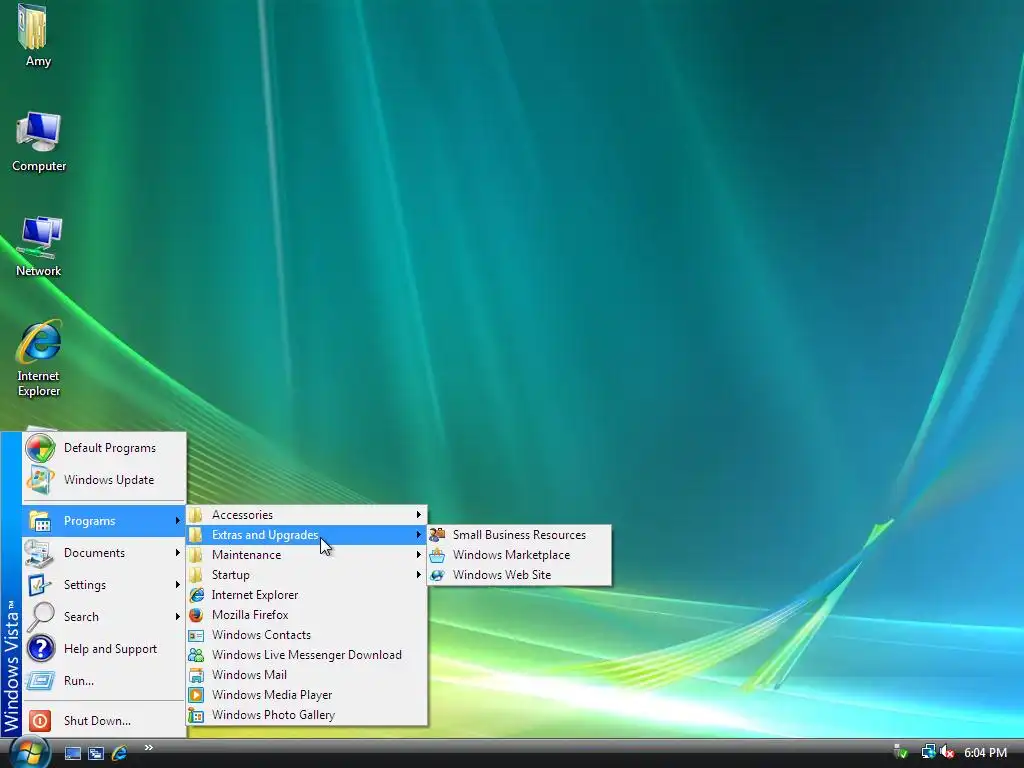Screen dimensions: 1024x768
Task: Open the Accessories folder
Action: [307, 515]
